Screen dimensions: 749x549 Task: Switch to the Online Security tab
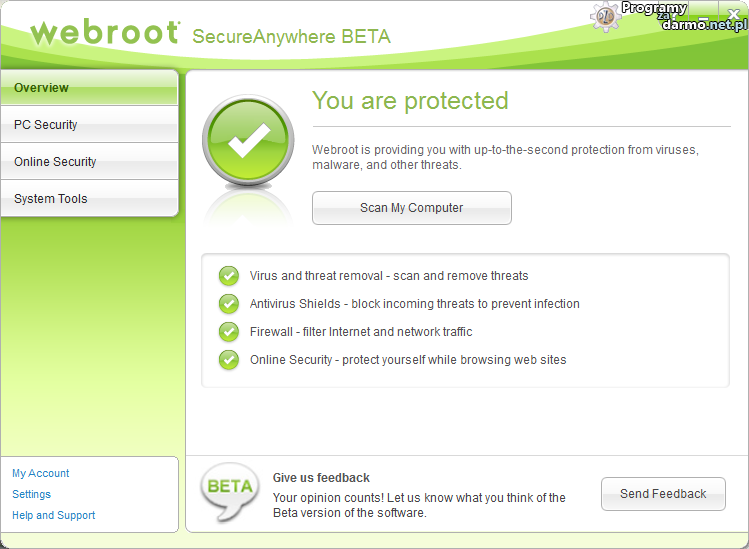click(x=90, y=162)
